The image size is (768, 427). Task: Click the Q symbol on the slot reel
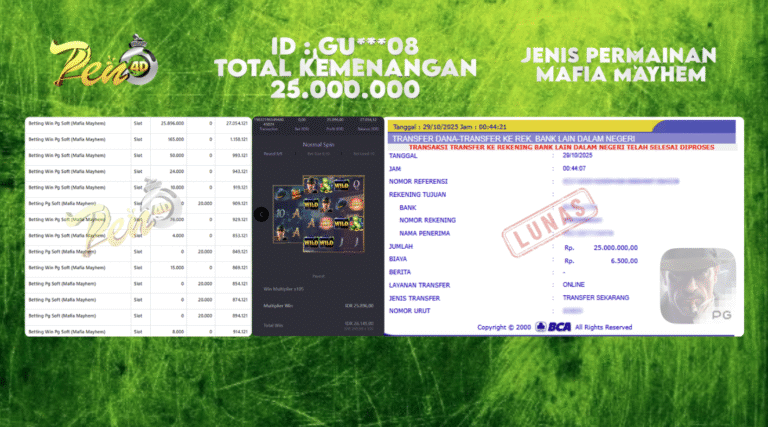click(x=356, y=185)
